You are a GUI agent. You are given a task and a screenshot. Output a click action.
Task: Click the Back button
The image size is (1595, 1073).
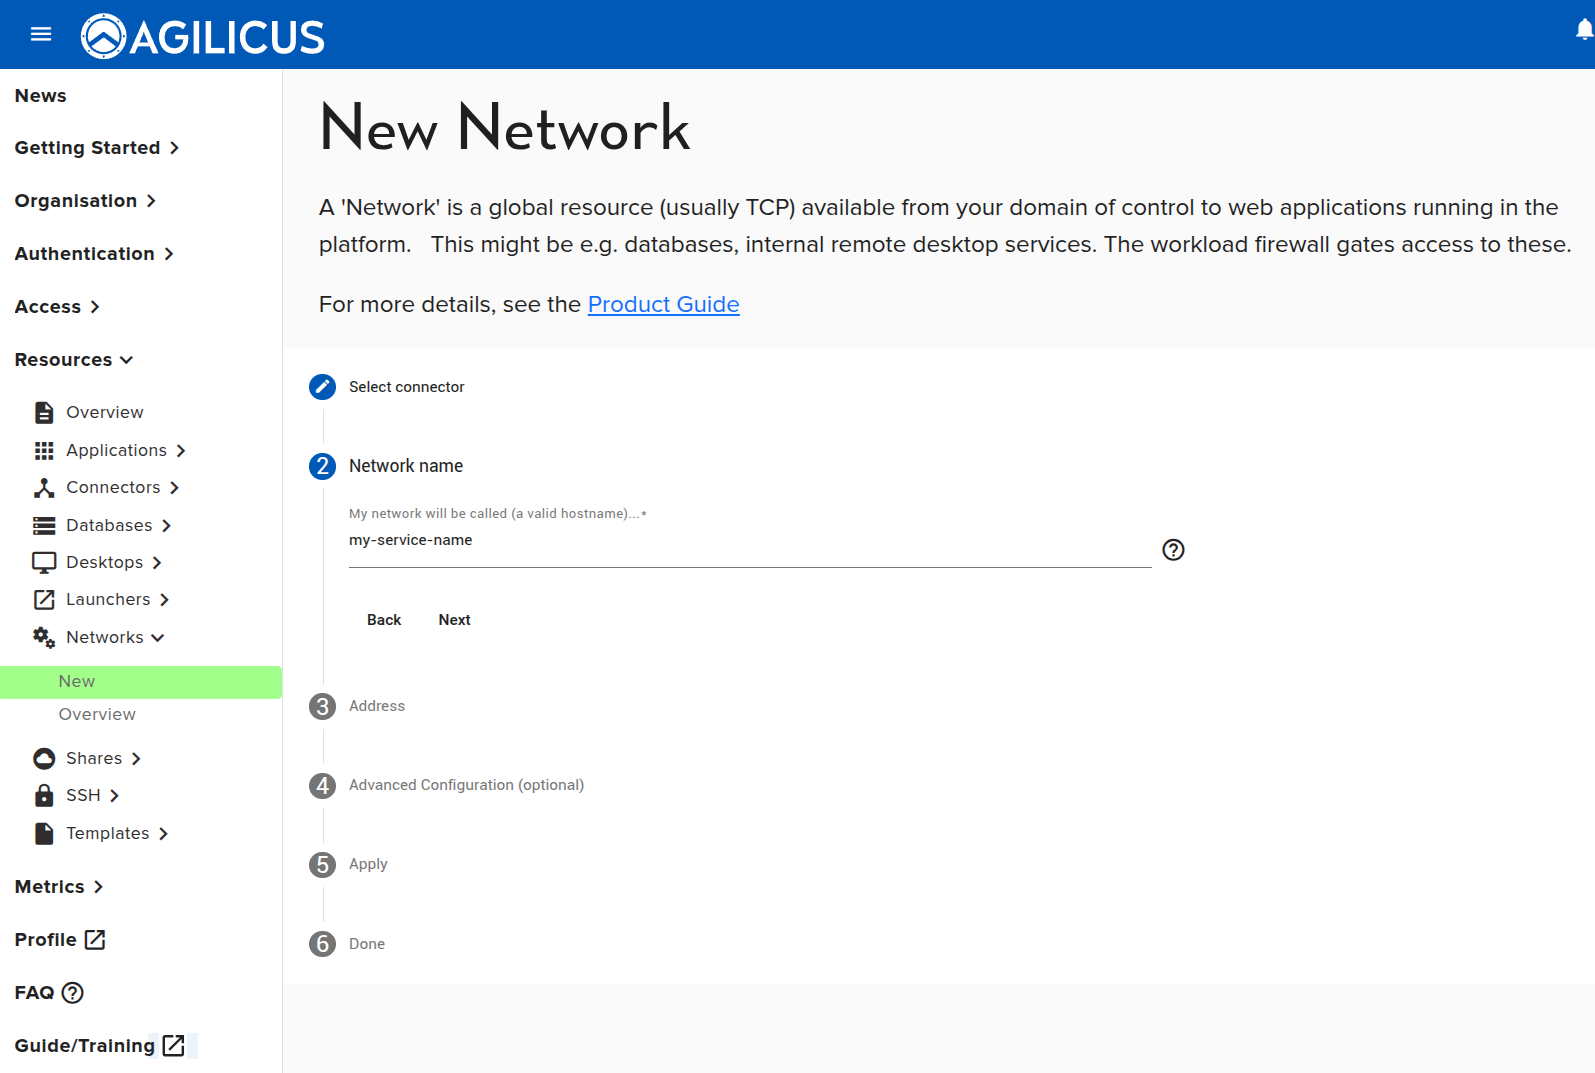384,620
